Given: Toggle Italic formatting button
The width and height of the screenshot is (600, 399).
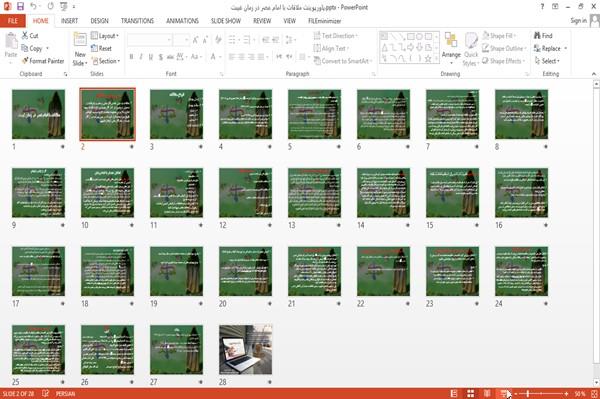Looking at the screenshot, I should coord(141,57).
